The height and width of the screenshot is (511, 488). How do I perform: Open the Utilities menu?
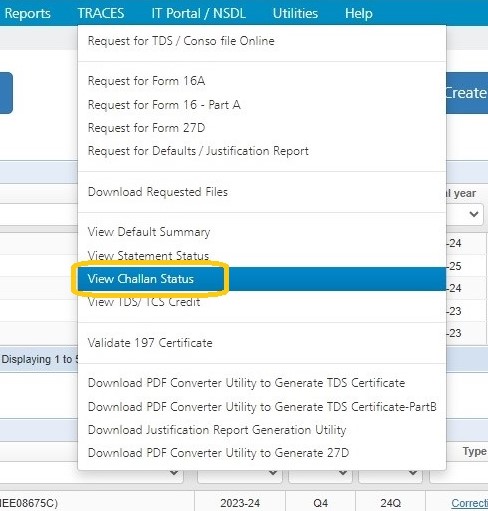point(295,14)
